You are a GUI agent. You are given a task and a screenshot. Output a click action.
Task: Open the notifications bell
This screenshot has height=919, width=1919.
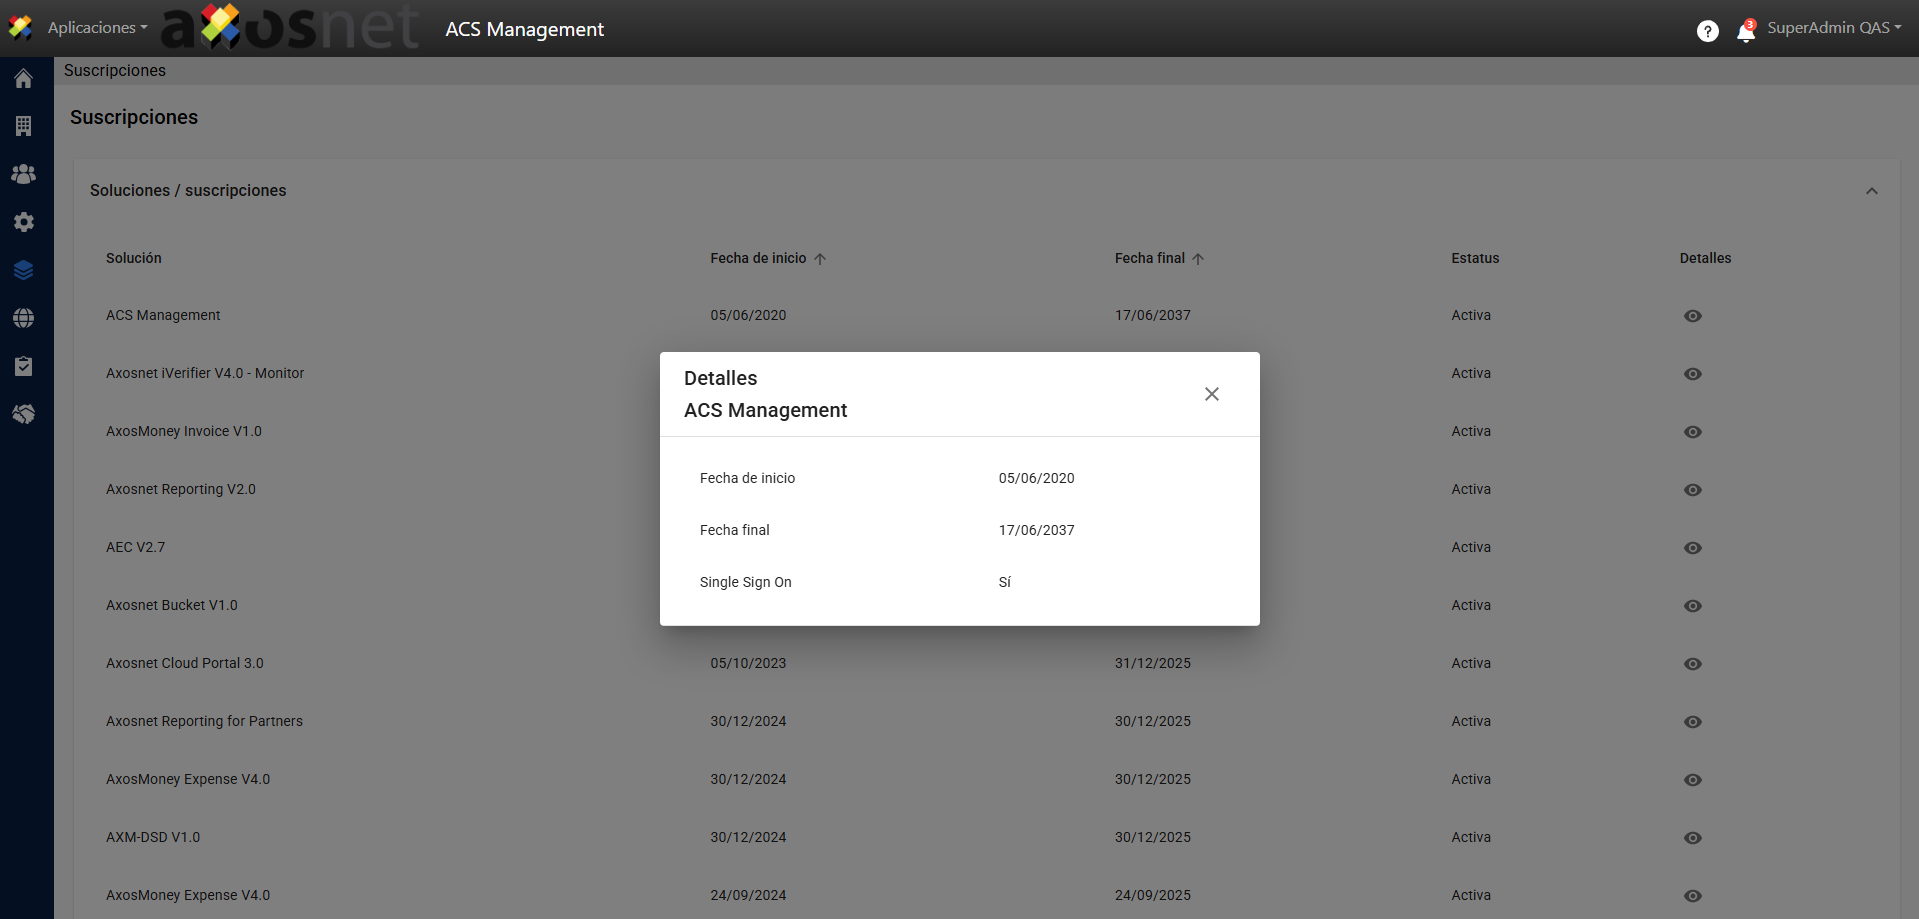click(x=1746, y=31)
